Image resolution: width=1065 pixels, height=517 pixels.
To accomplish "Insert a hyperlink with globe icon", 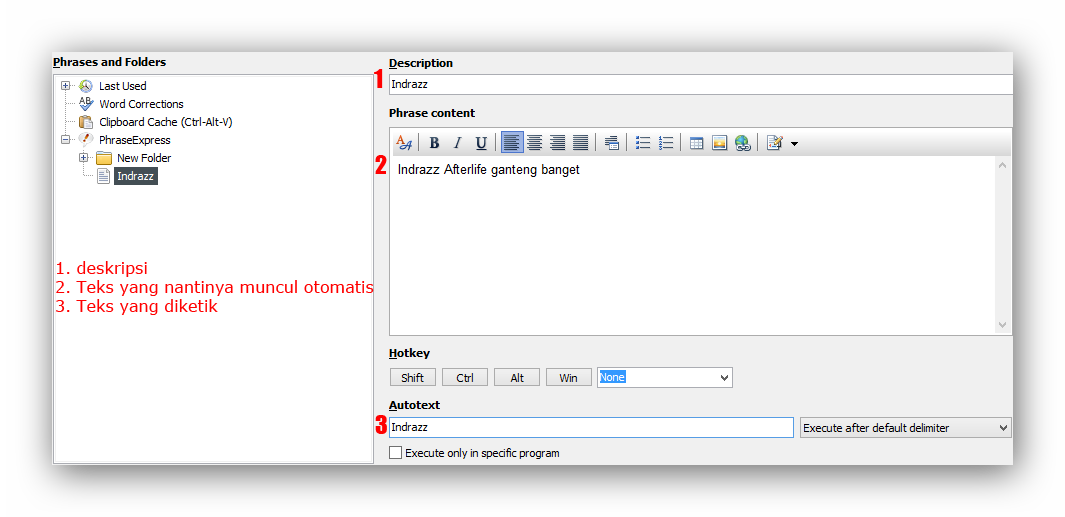I will [x=742, y=143].
